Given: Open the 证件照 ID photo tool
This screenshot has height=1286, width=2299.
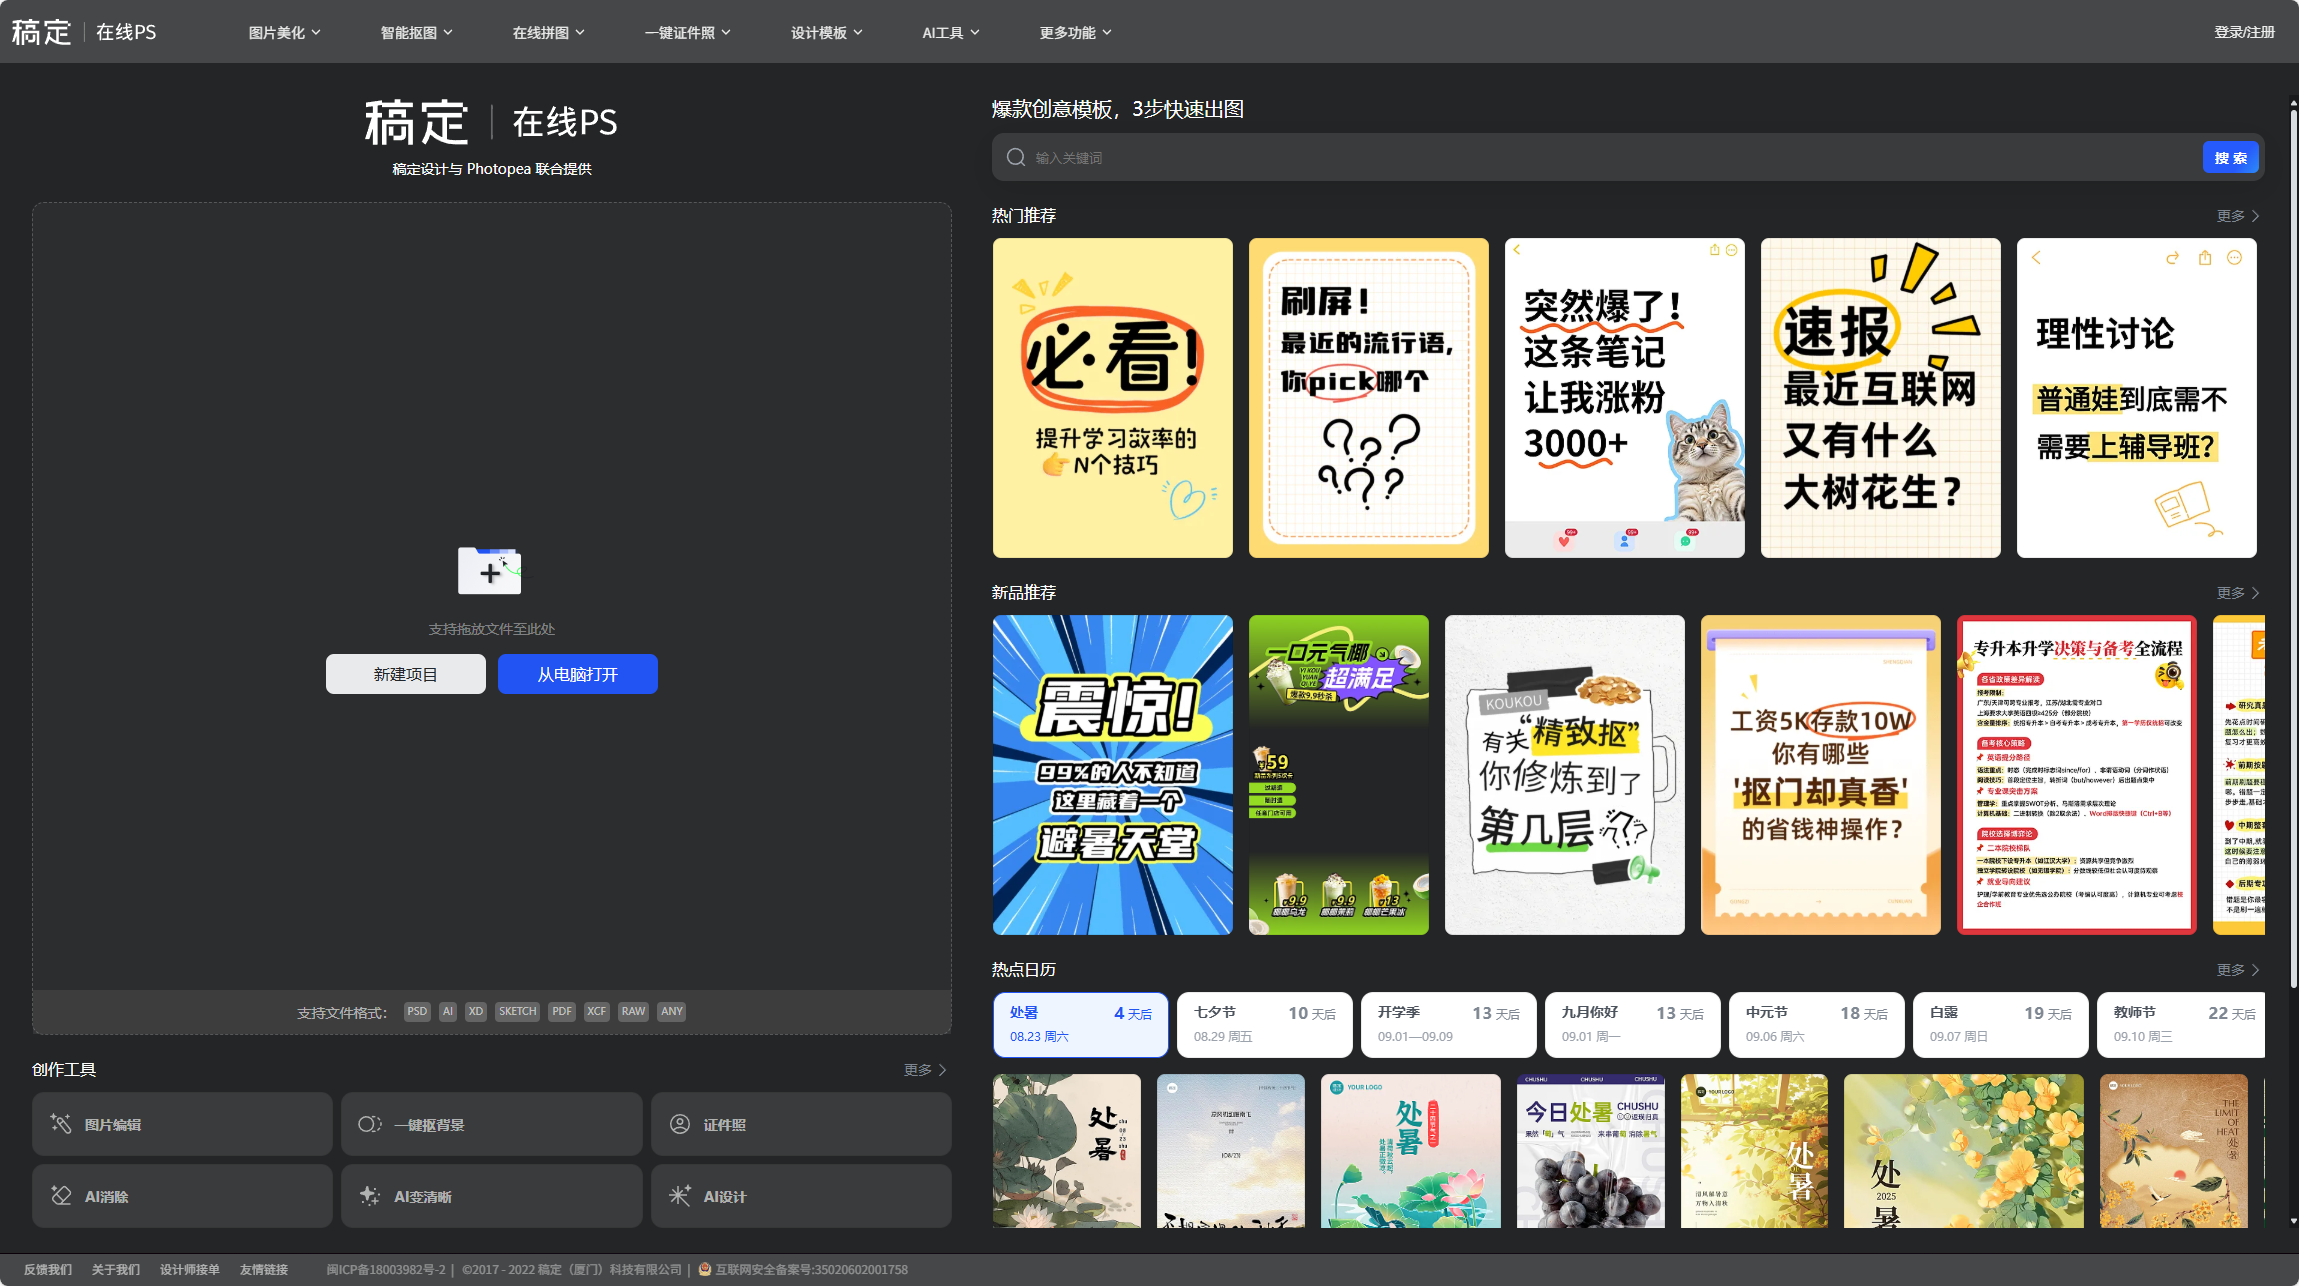Looking at the screenshot, I should (800, 1124).
